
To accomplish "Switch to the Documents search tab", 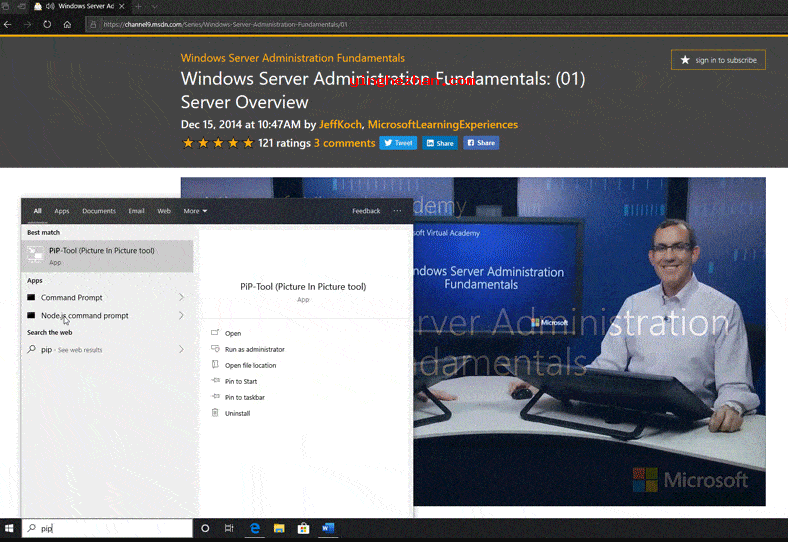I will click(99, 211).
